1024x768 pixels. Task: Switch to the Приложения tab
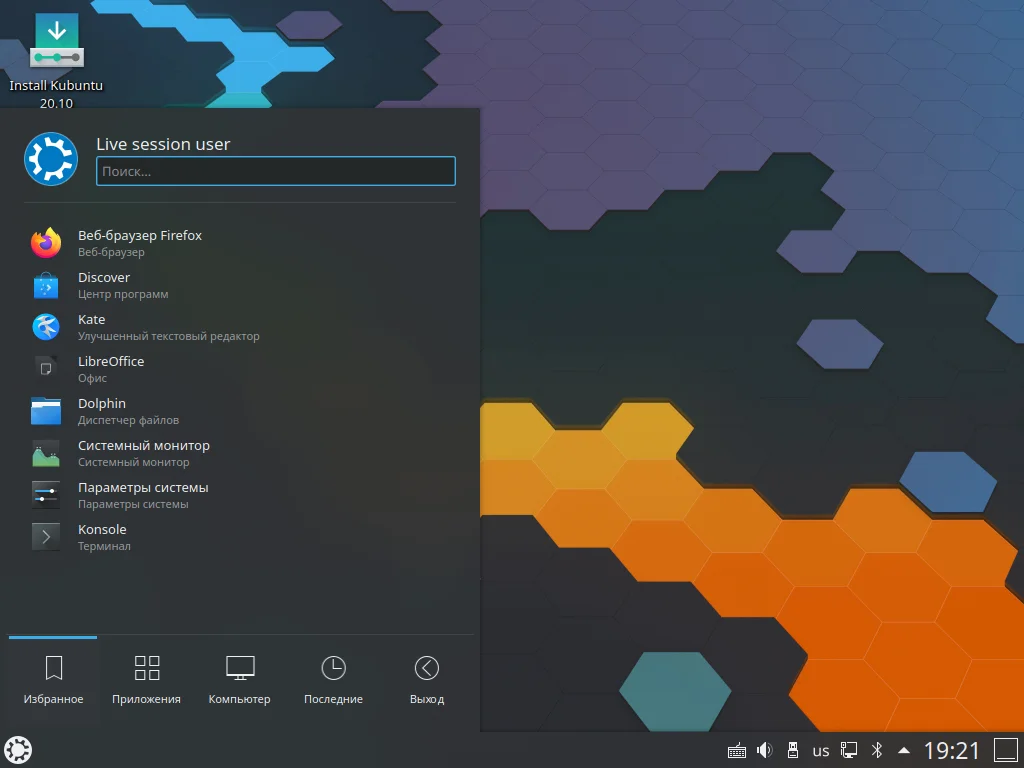point(146,678)
